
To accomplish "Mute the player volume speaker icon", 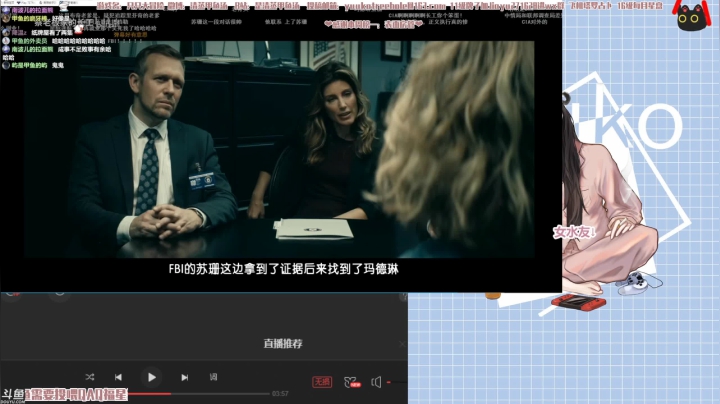I will (376, 382).
